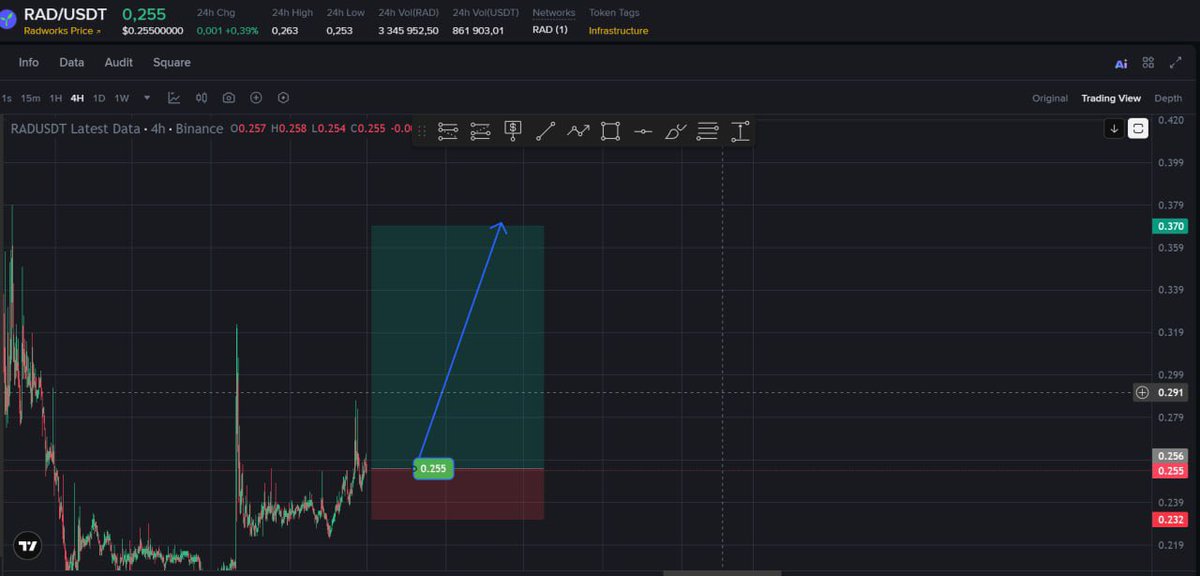
Task: Select the 1s timeframe
Action: pyautogui.click(x=7, y=98)
